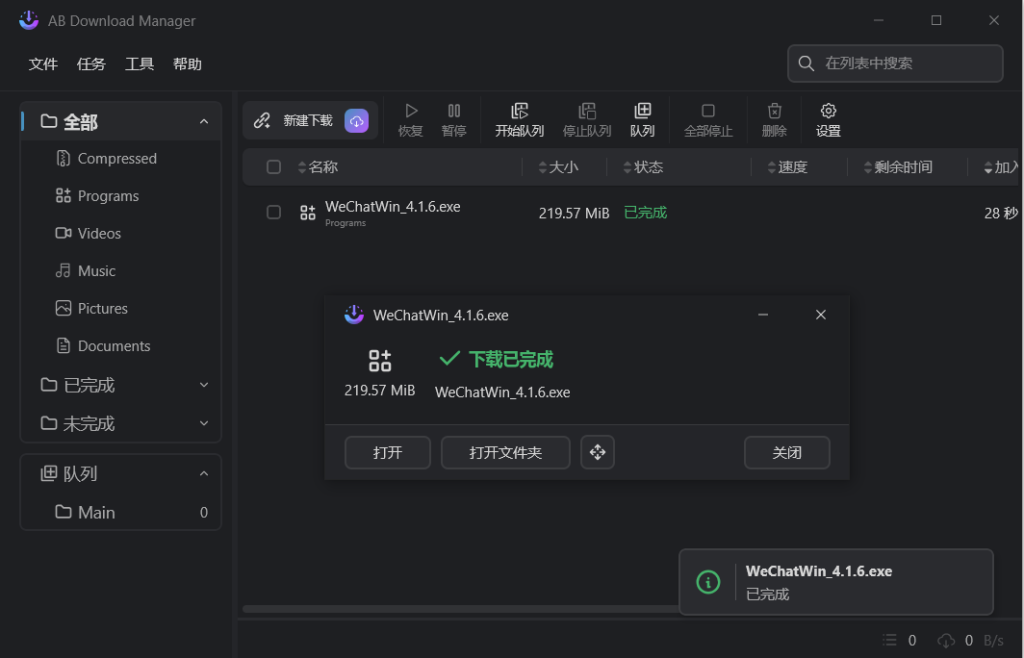Click the Resume (恢复) toolbar icon

(x=411, y=112)
